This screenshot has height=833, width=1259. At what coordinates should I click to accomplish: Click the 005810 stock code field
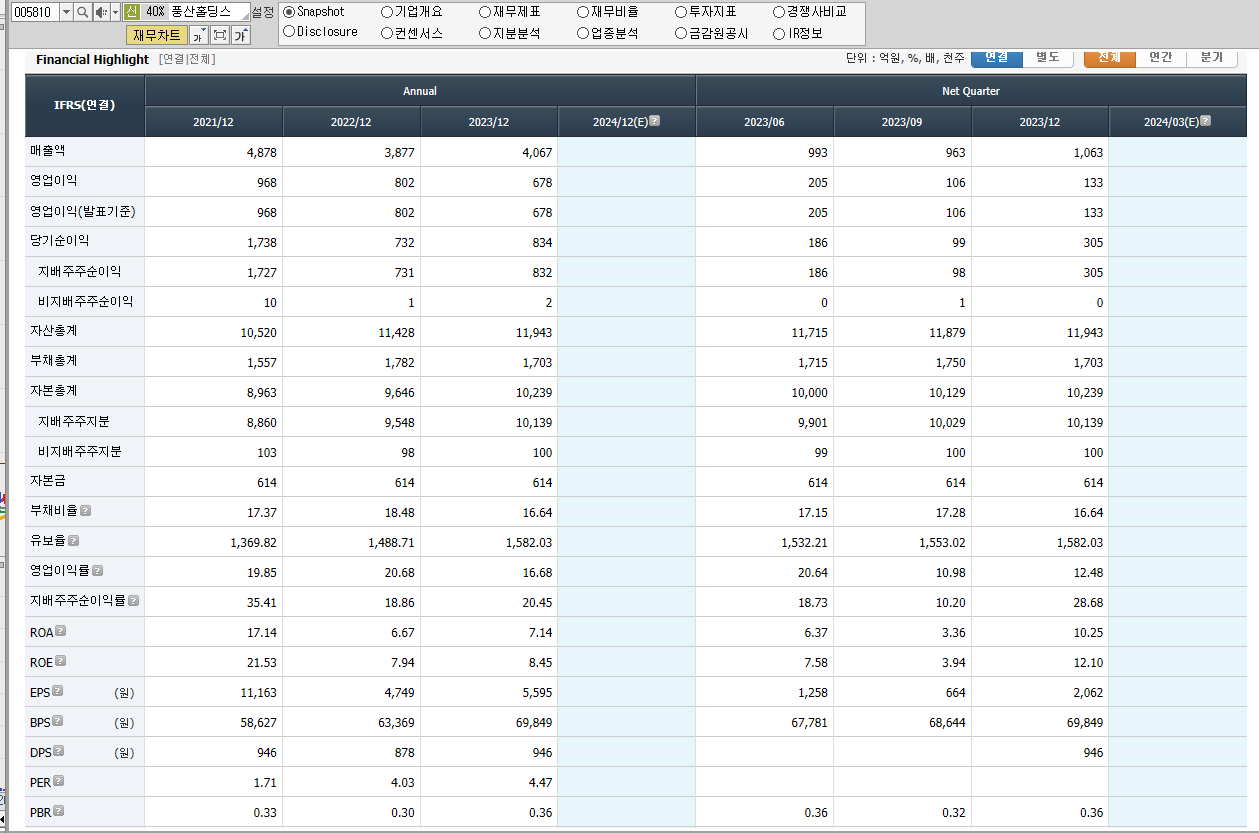35,12
